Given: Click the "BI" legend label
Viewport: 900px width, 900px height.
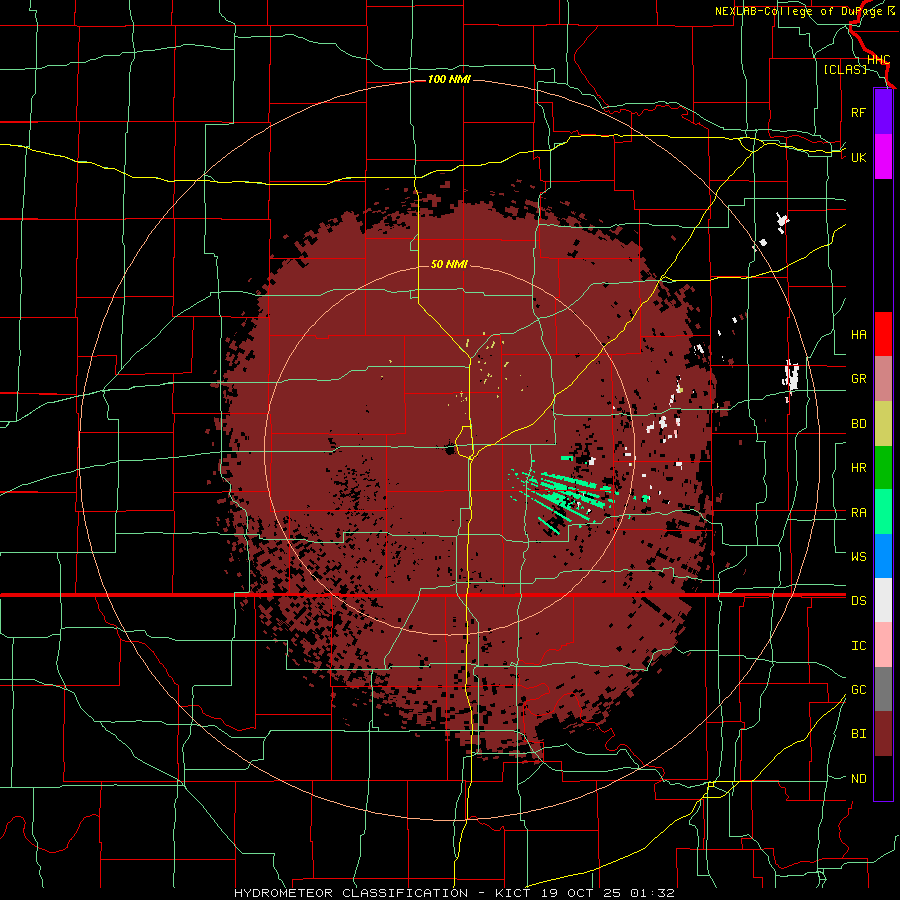Looking at the screenshot, I should [x=858, y=734].
